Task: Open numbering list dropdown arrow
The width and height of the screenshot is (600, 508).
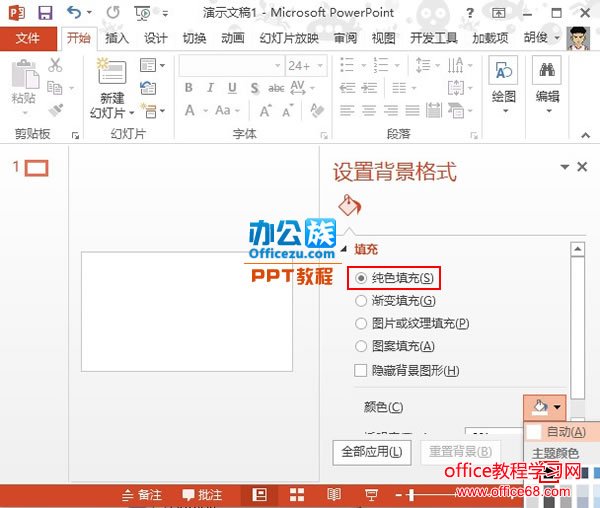Action: [x=397, y=66]
